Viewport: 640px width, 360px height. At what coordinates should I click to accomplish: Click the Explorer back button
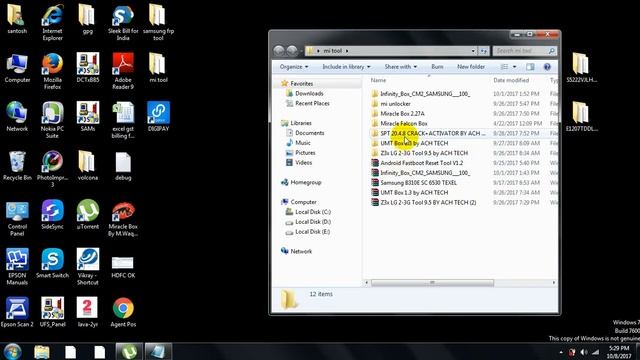(279, 51)
